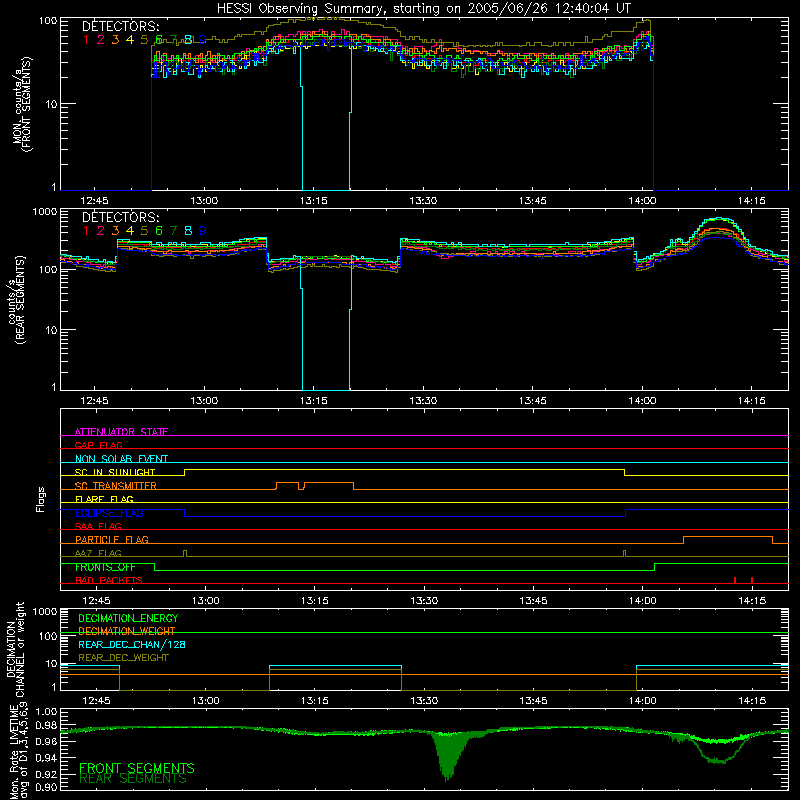Click the MON. counts/s (FRONT SEGMENTS) axis label
The image size is (800, 800).
(21, 105)
